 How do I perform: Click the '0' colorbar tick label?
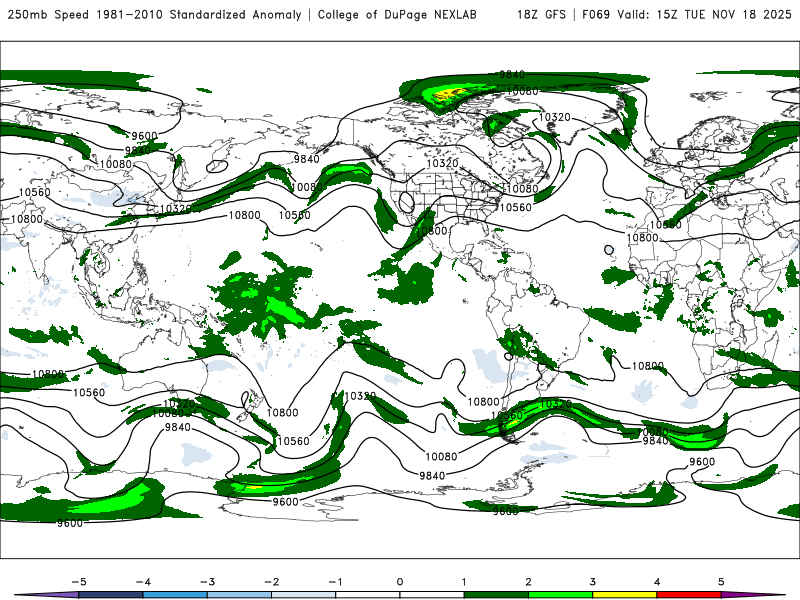tap(400, 582)
